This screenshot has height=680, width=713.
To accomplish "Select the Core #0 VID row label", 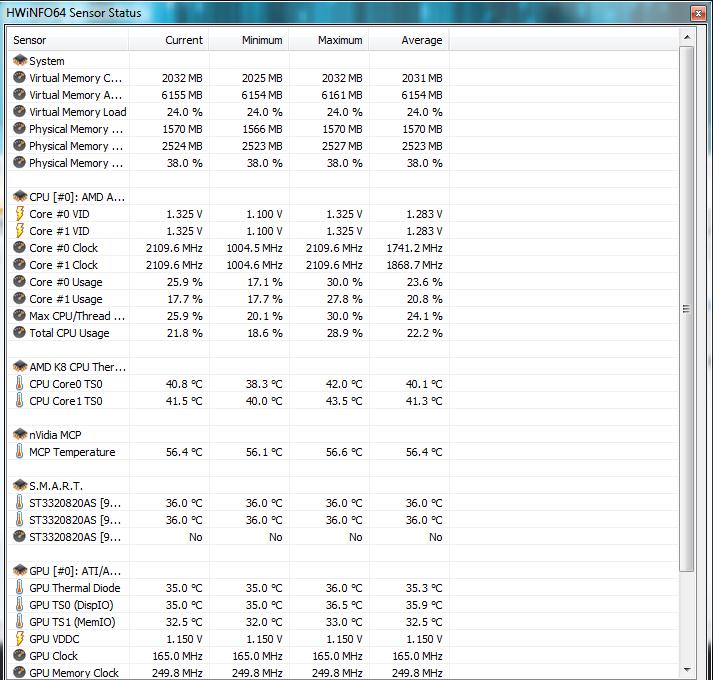I will 59,214.
